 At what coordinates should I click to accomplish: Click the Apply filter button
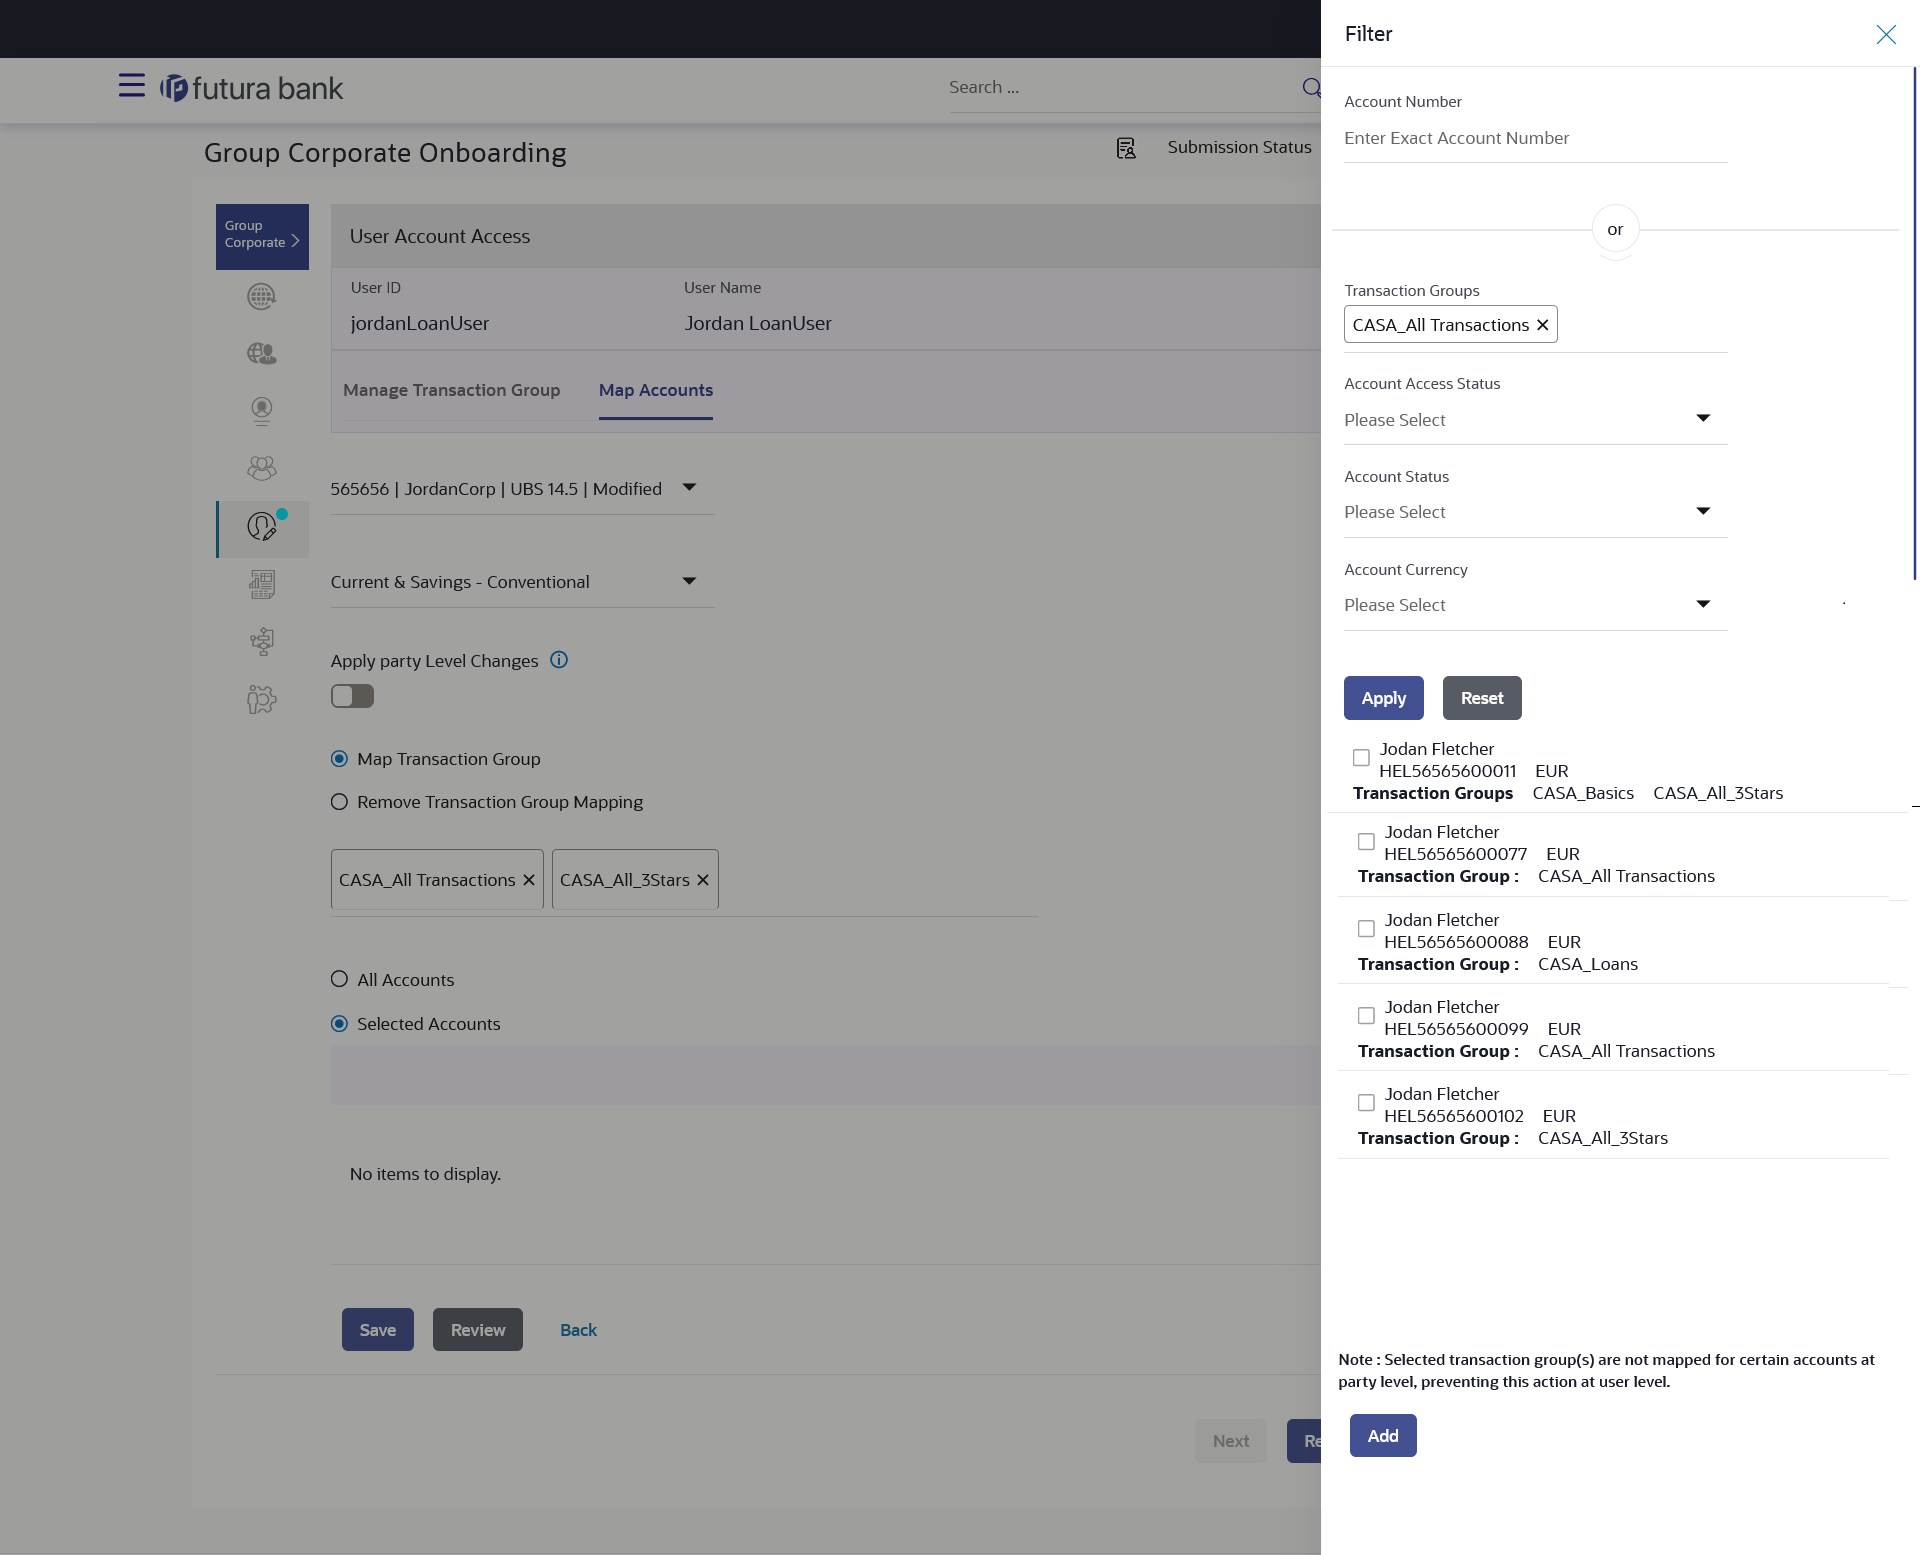point(1383,698)
